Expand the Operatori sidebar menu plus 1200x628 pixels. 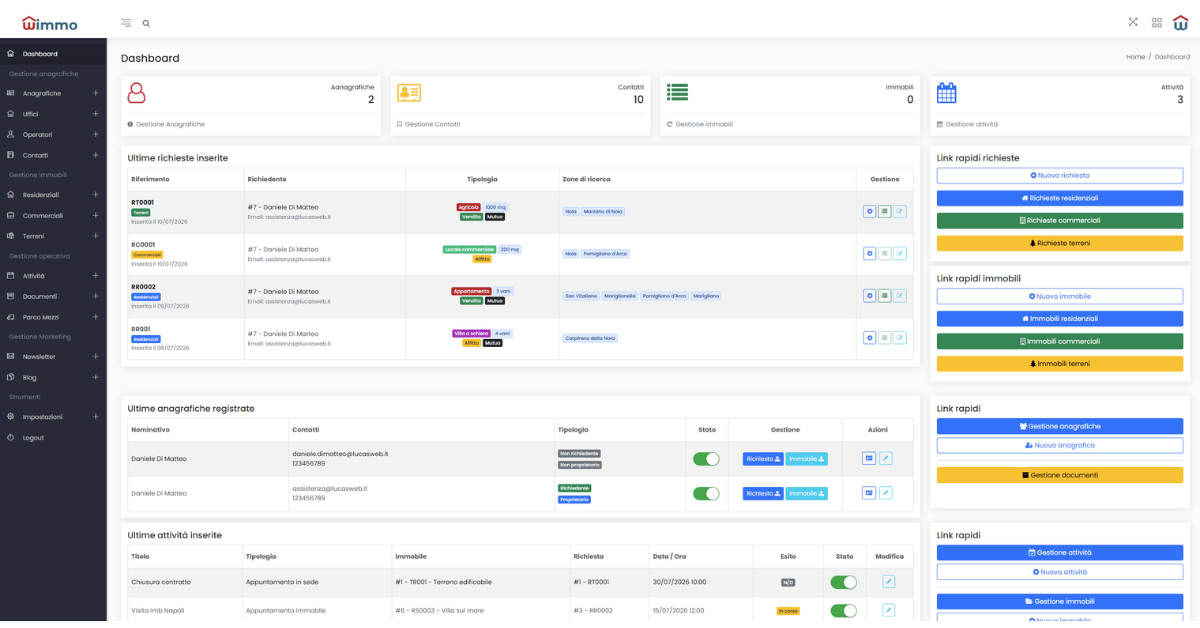pyautogui.click(x=95, y=134)
